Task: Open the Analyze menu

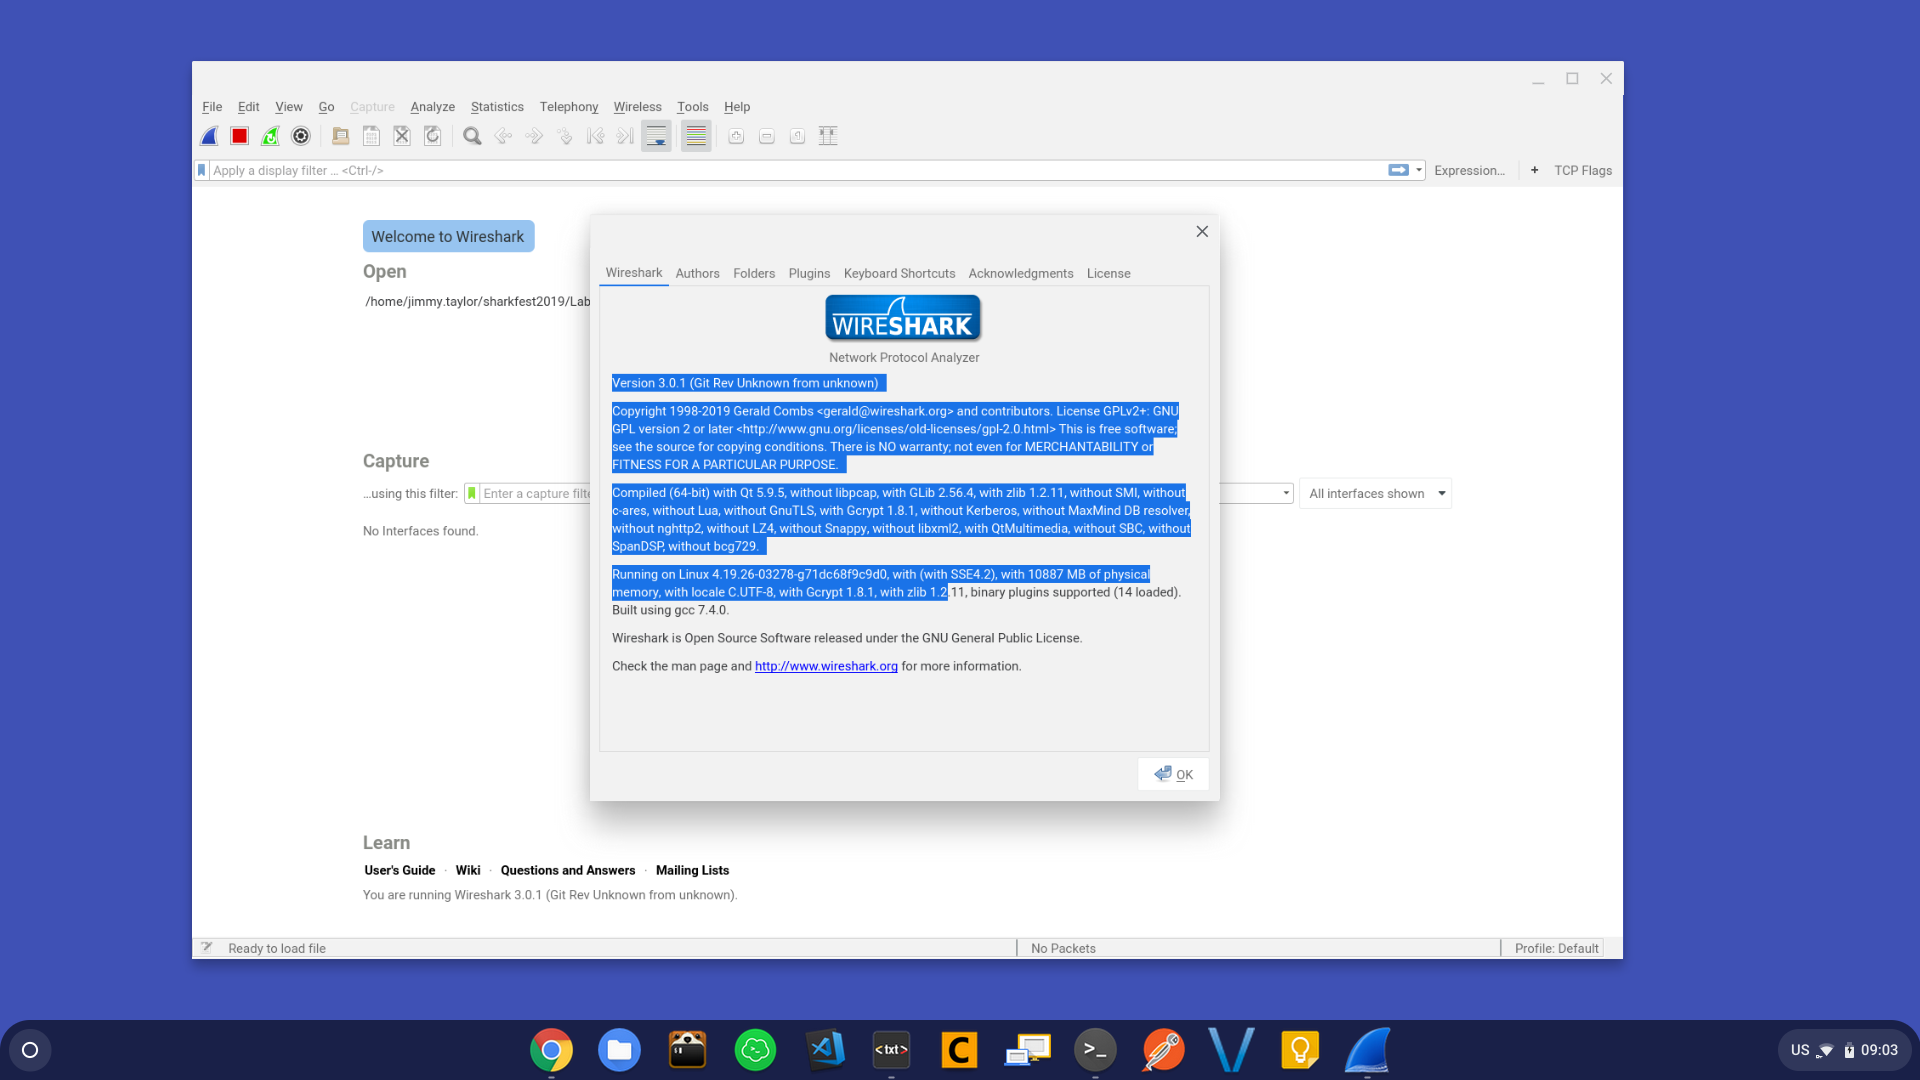Action: 432,107
